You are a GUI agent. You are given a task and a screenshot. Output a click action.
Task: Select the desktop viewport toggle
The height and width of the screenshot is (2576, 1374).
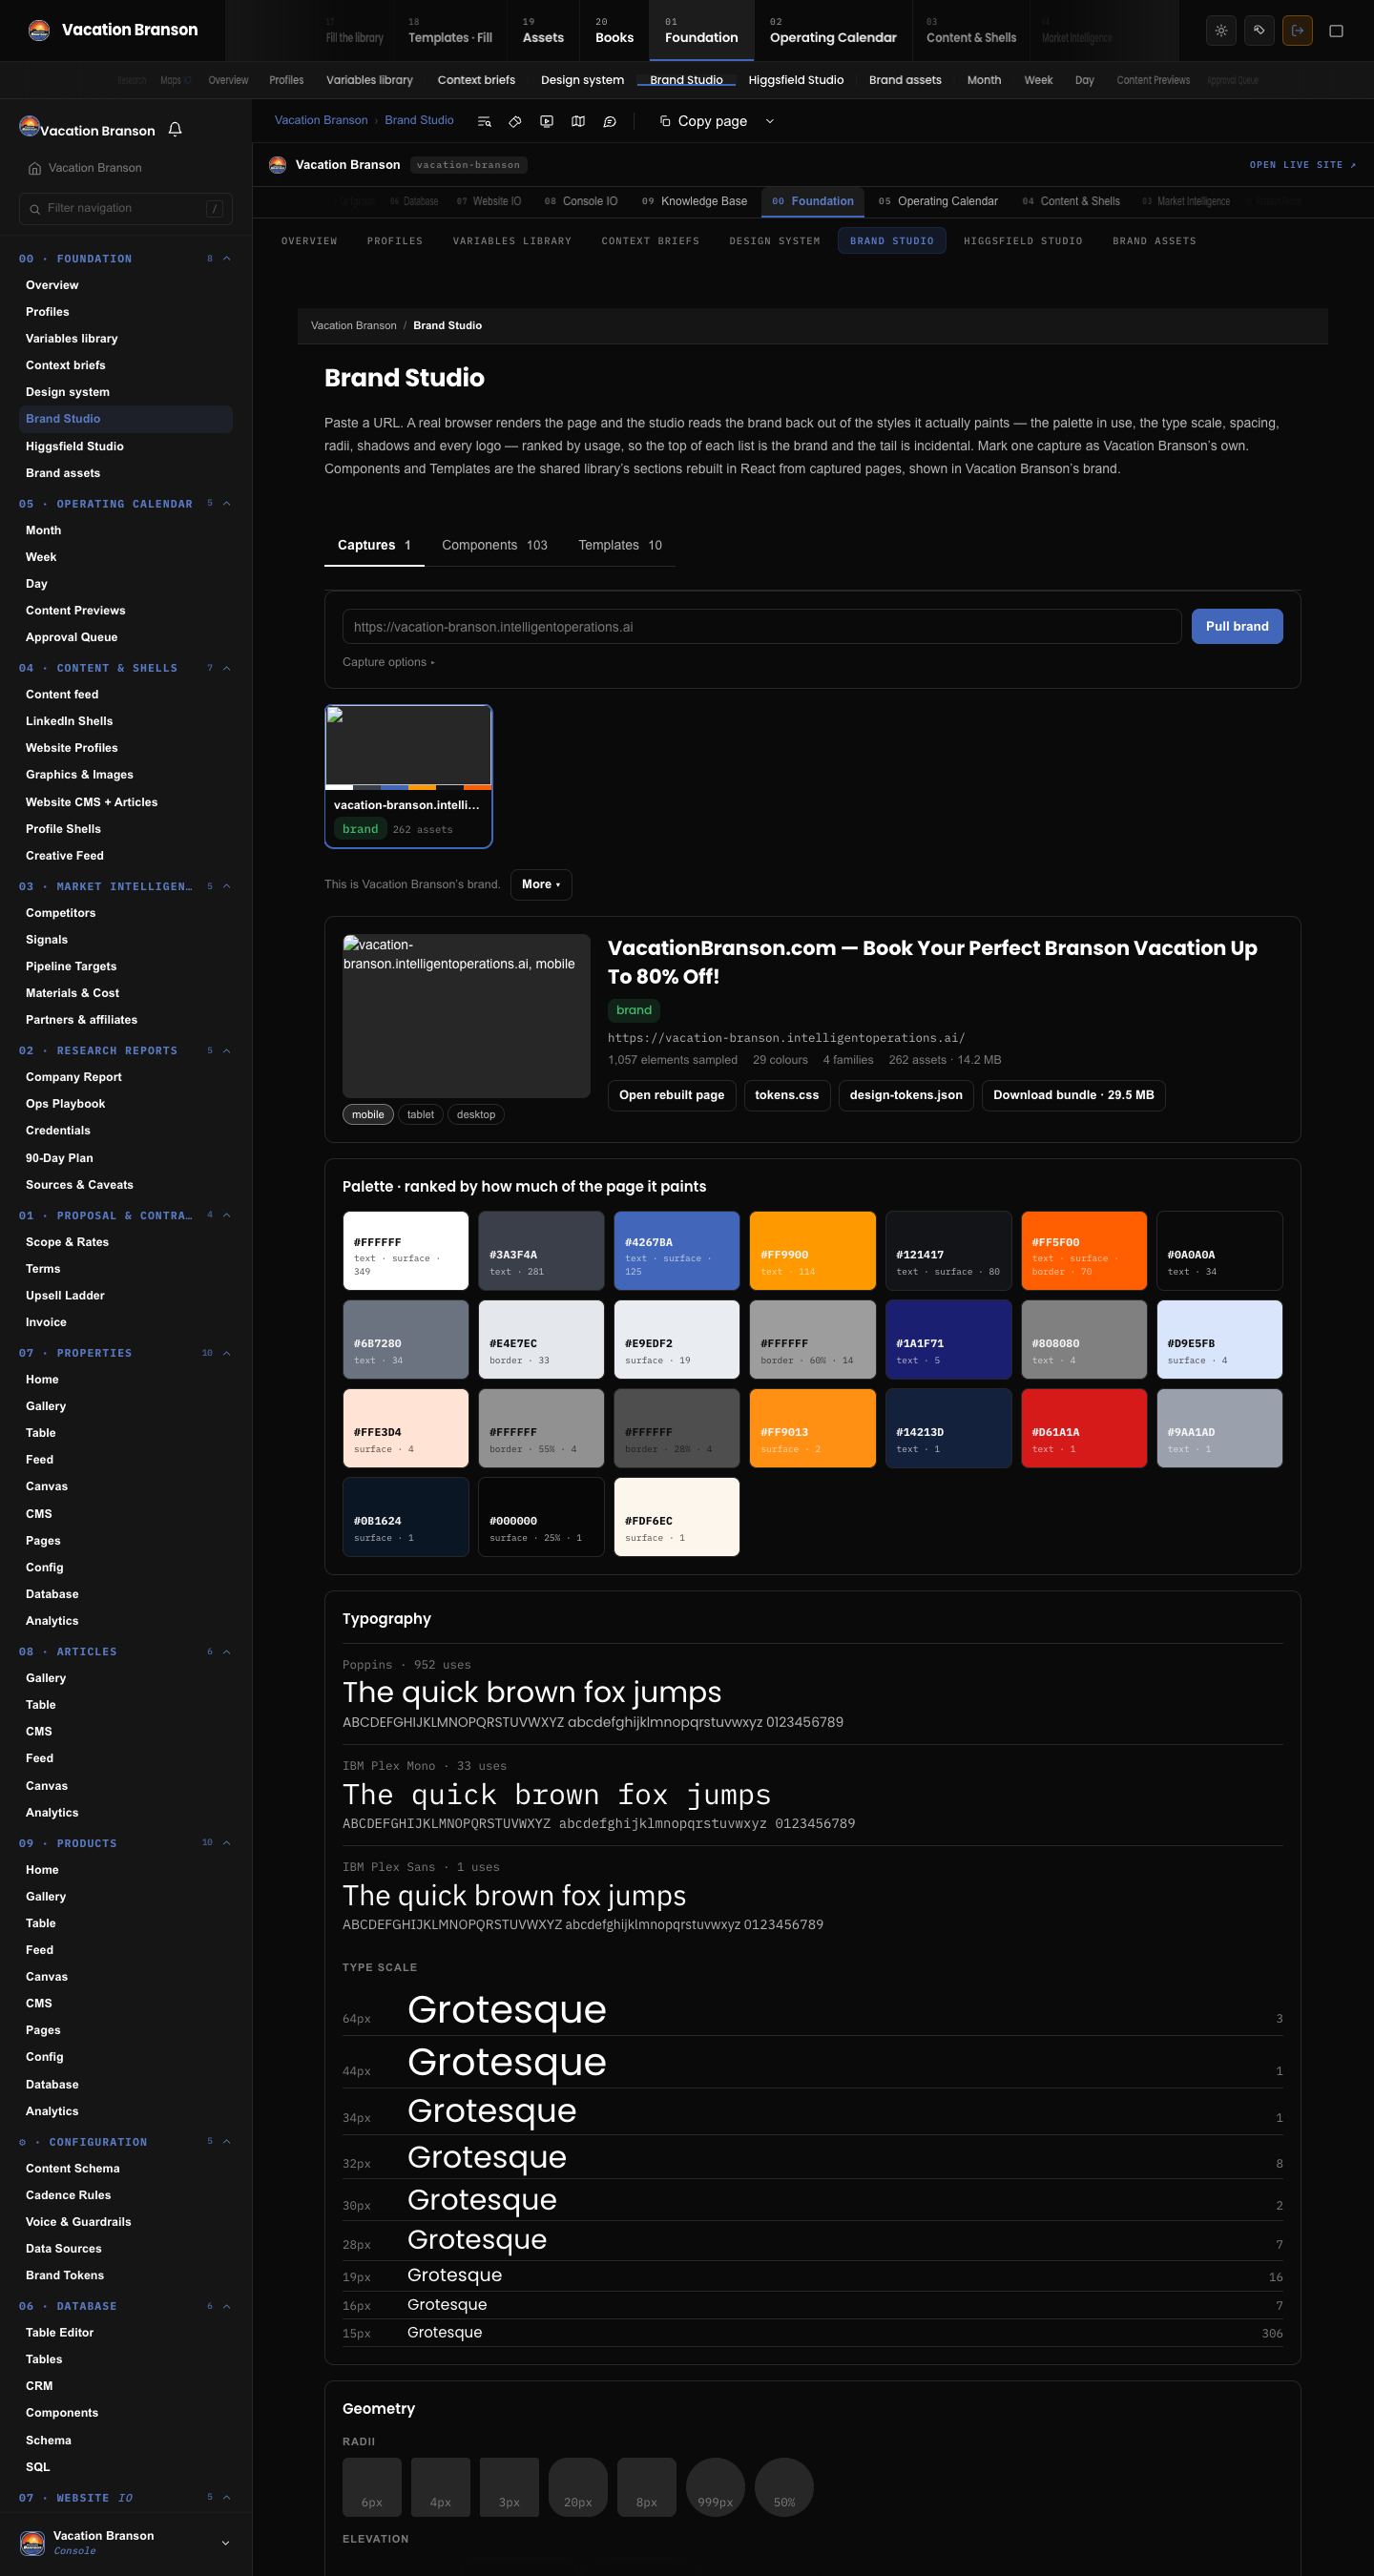click(x=476, y=1114)
